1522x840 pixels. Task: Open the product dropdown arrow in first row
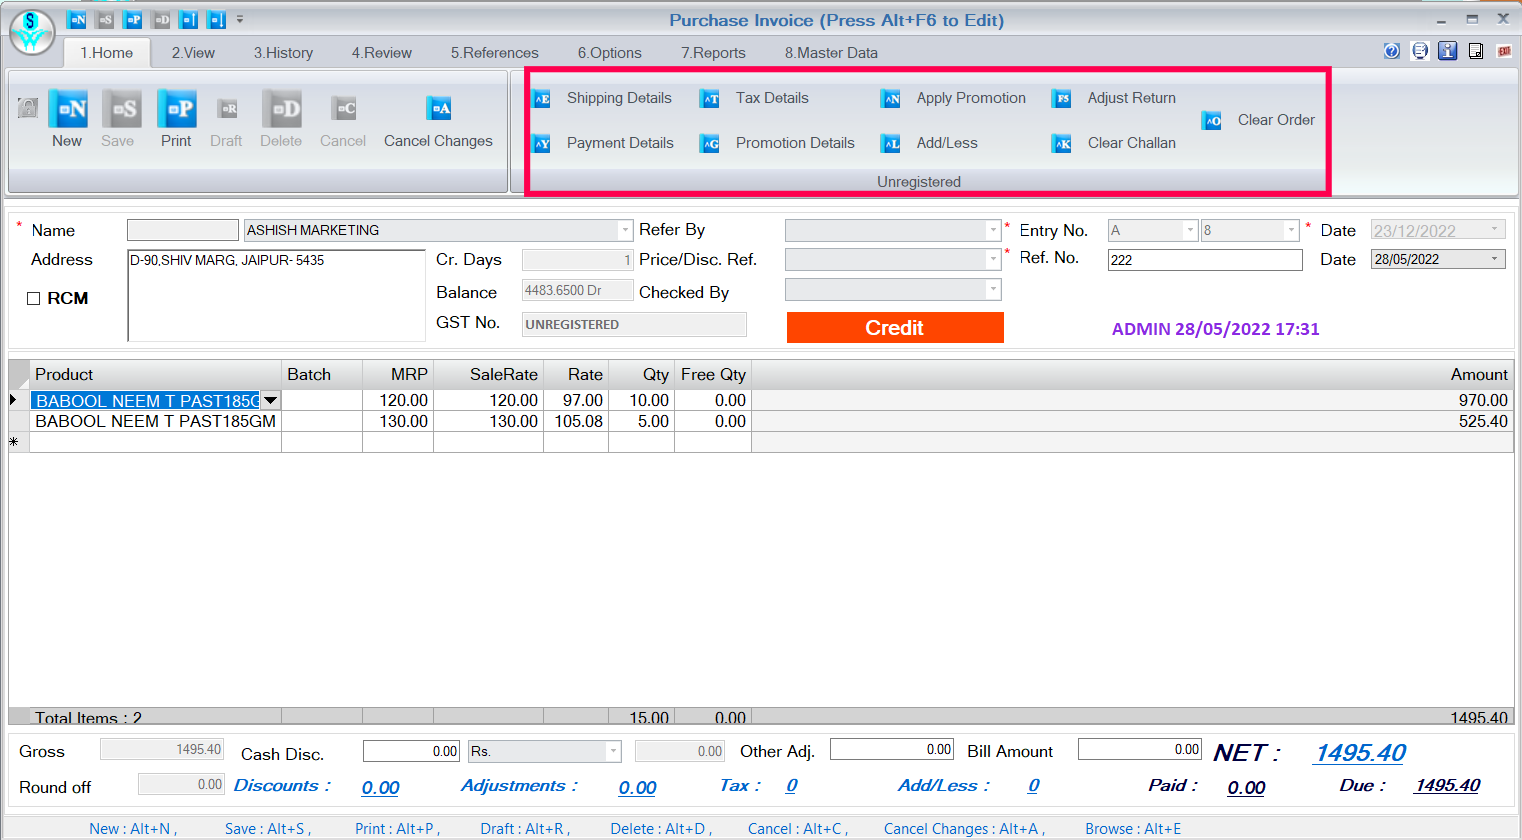click(270, 400)
